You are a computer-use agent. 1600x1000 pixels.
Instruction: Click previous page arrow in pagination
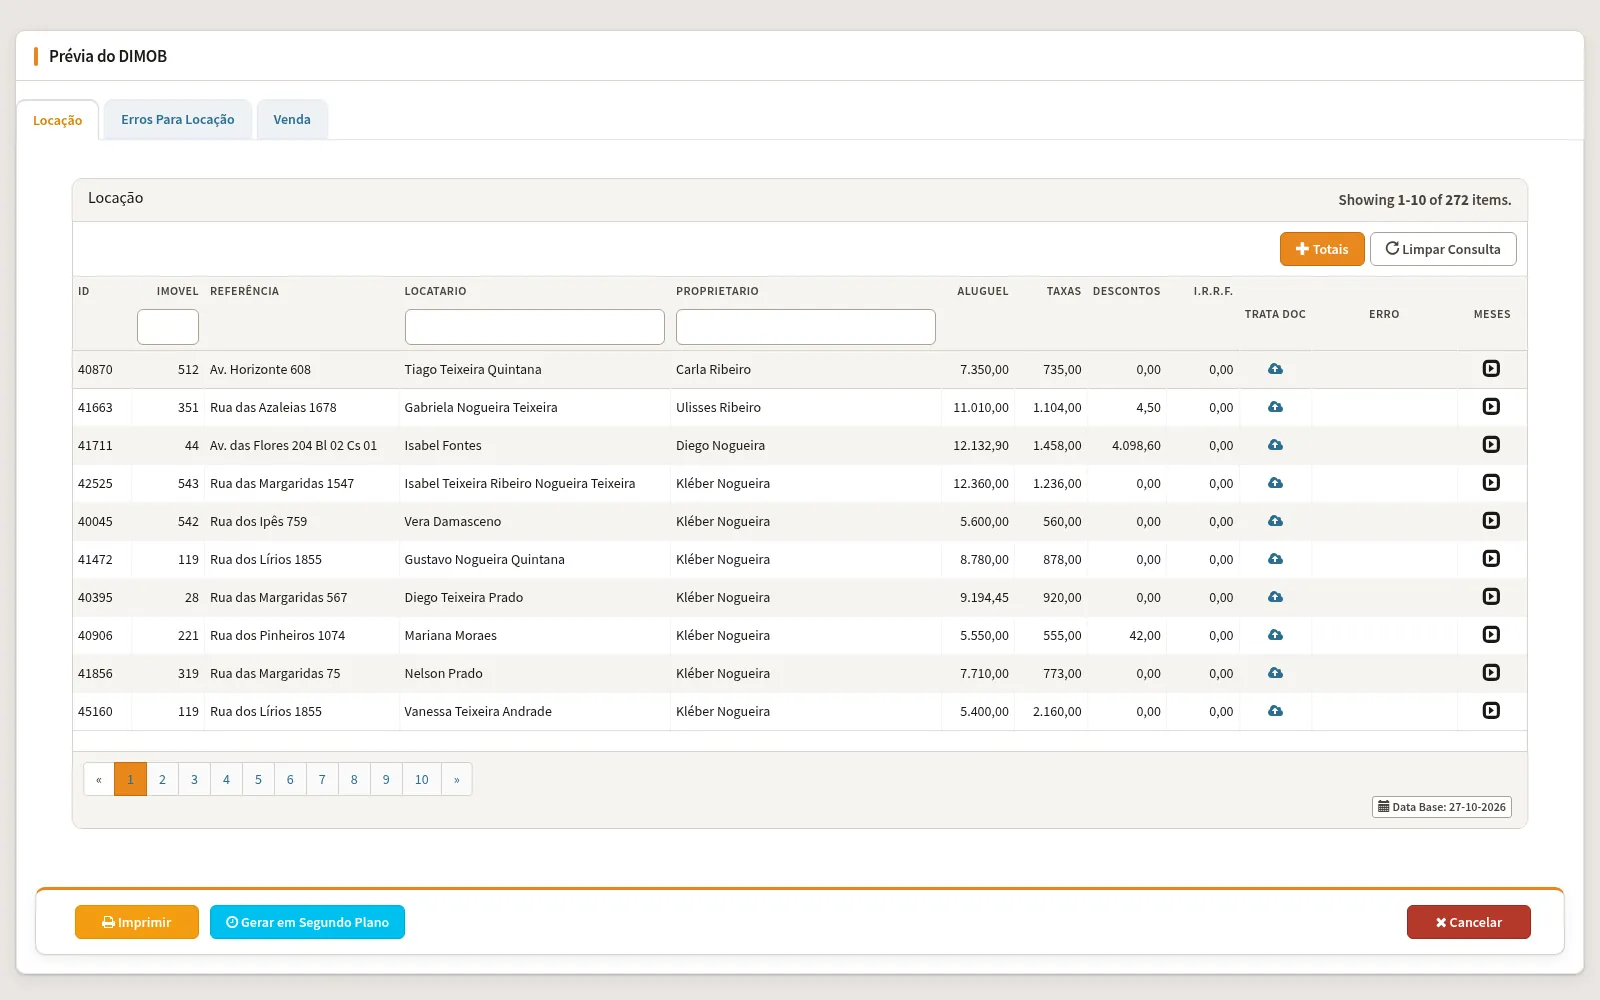[99, 779]
